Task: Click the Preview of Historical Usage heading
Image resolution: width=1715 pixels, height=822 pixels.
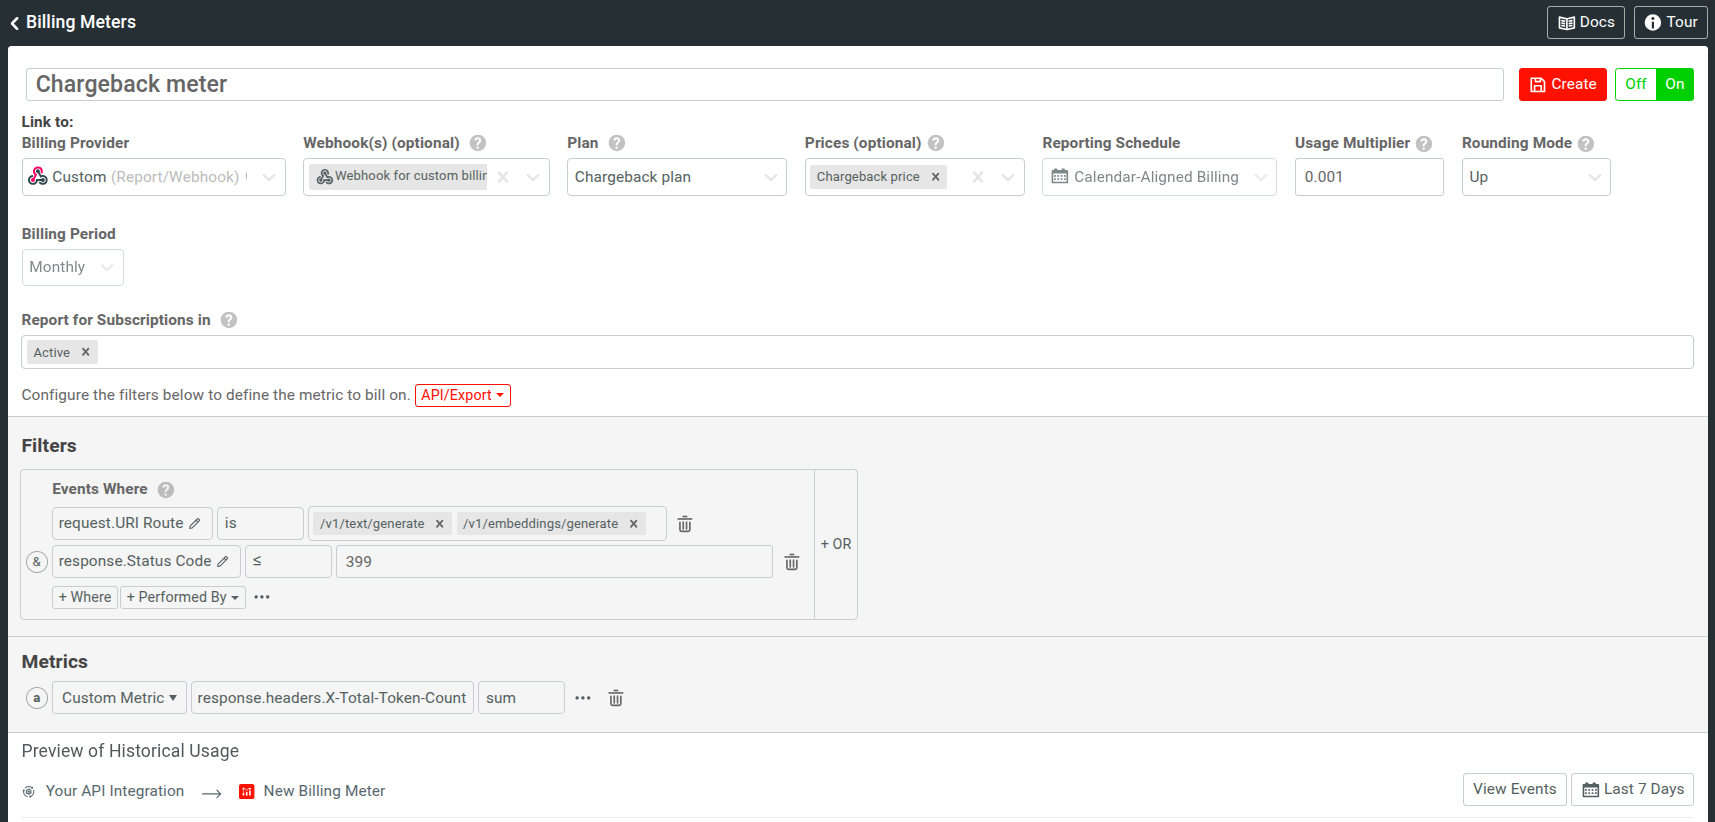Action: click(130, 751)
